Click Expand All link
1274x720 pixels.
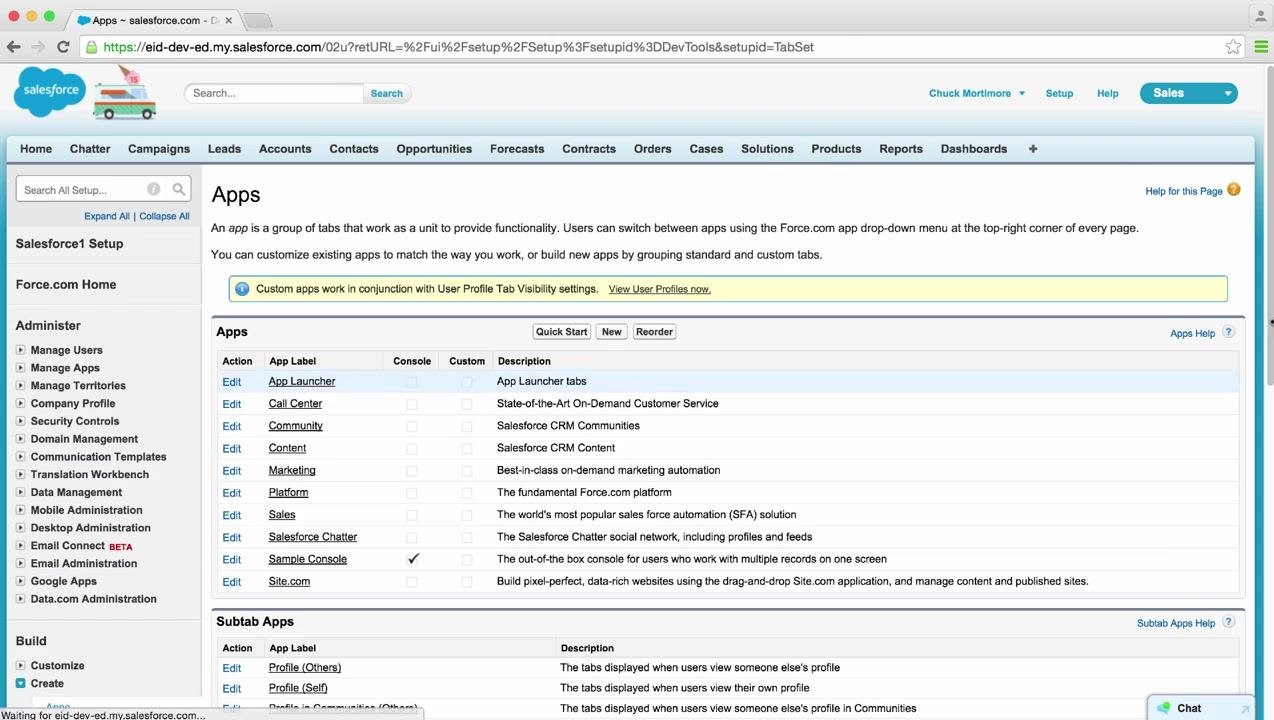(107, 216)
